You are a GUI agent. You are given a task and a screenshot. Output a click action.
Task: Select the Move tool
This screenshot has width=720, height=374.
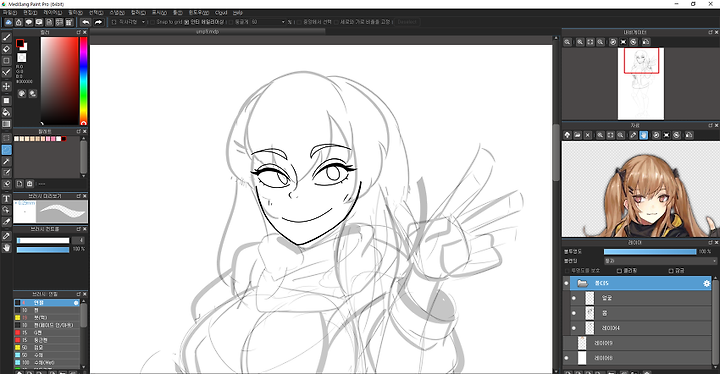(6, 86)
